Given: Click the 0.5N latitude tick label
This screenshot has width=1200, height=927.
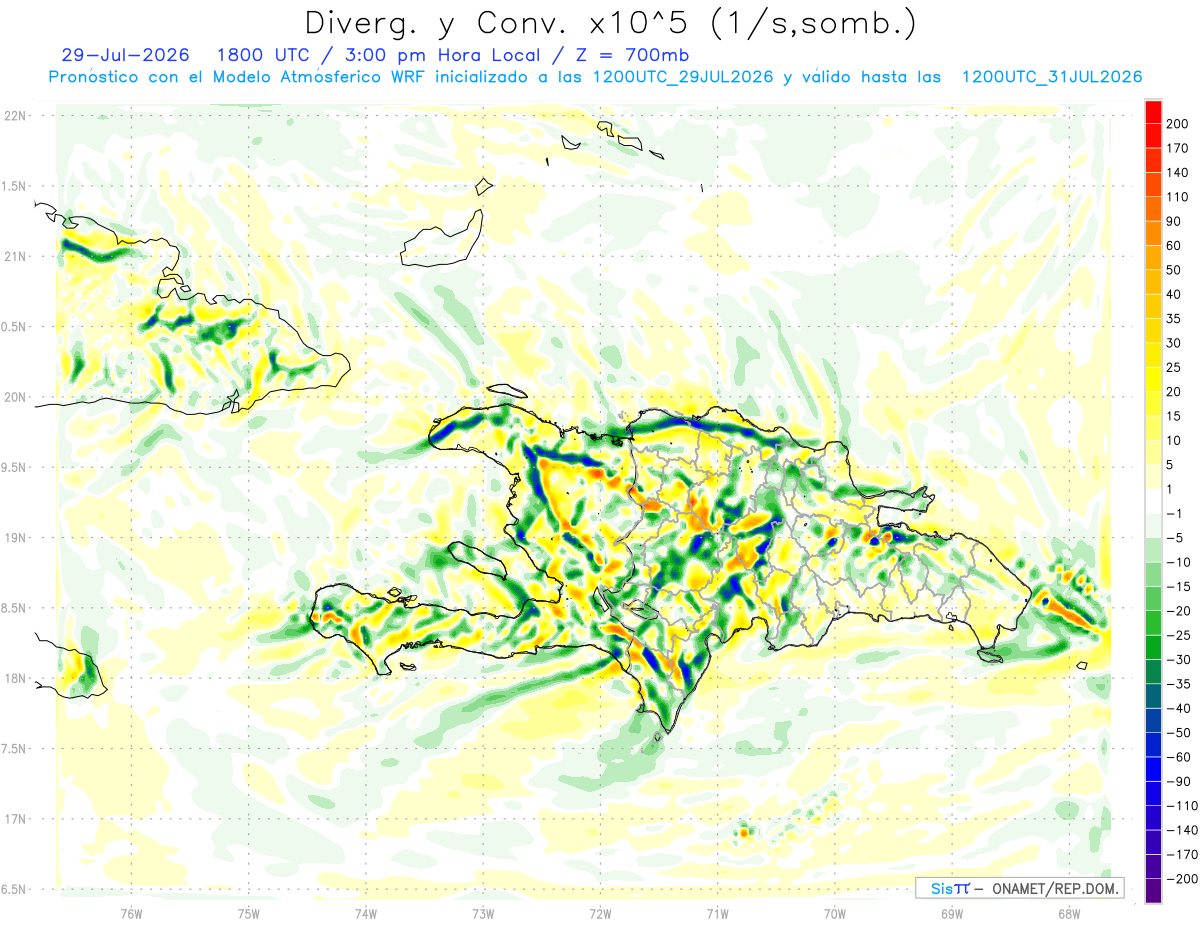Looking at the screenshot, I should 14,326.
